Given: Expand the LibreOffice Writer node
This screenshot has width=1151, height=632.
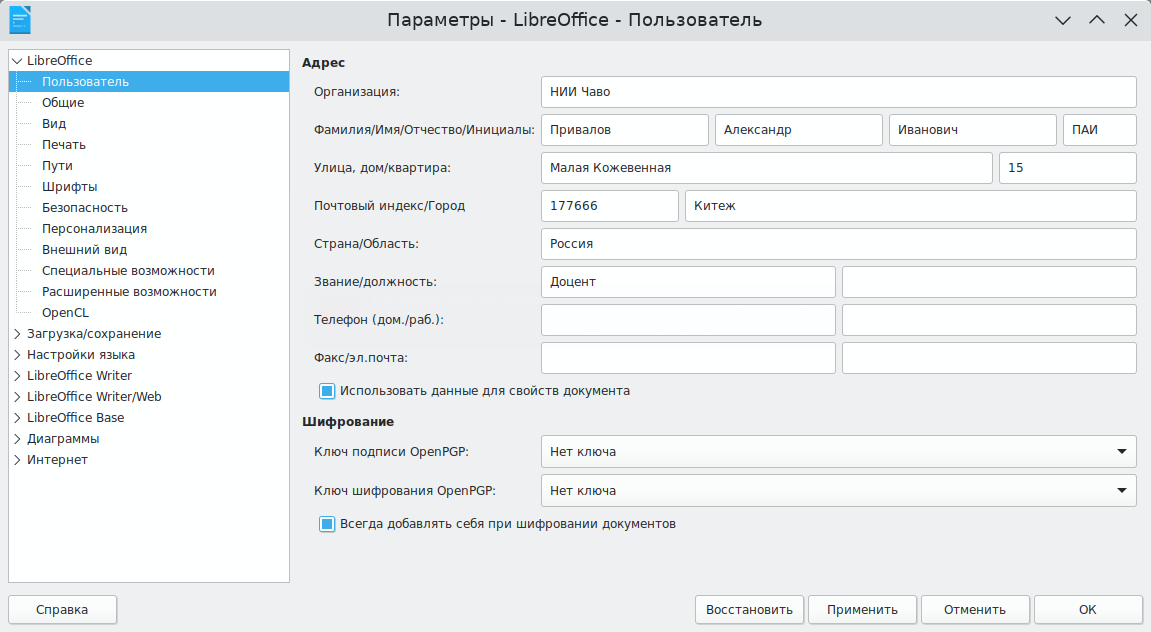Looking at the screenshot, I should pos(17,376).
